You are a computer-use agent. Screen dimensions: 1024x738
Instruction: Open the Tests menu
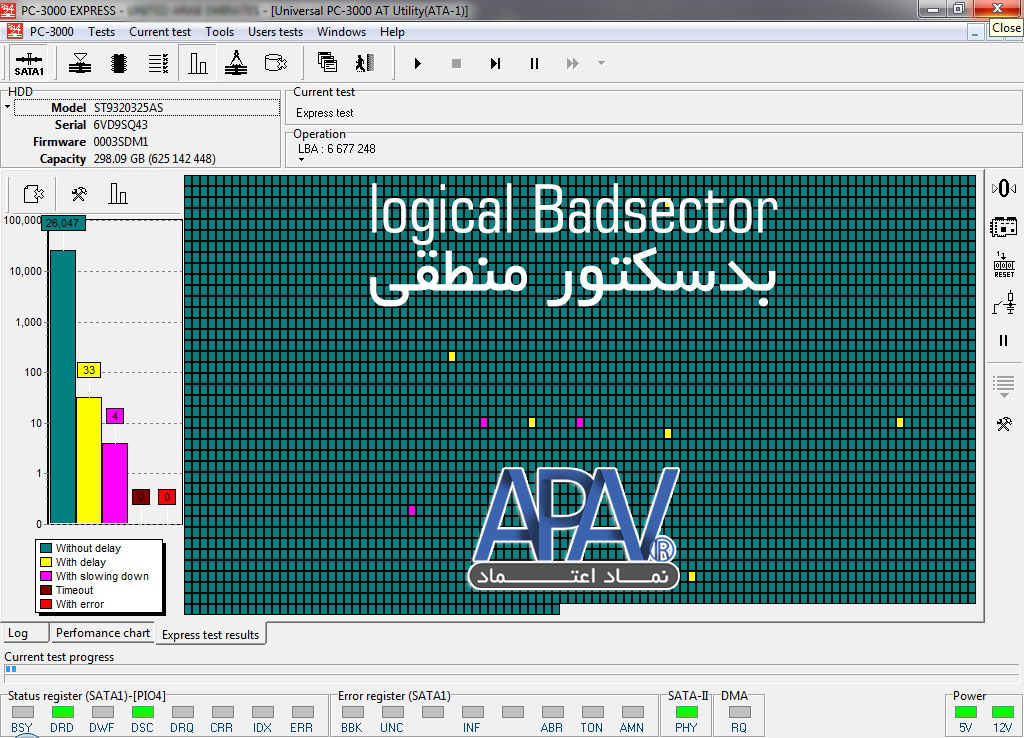(x=101, y=31)
